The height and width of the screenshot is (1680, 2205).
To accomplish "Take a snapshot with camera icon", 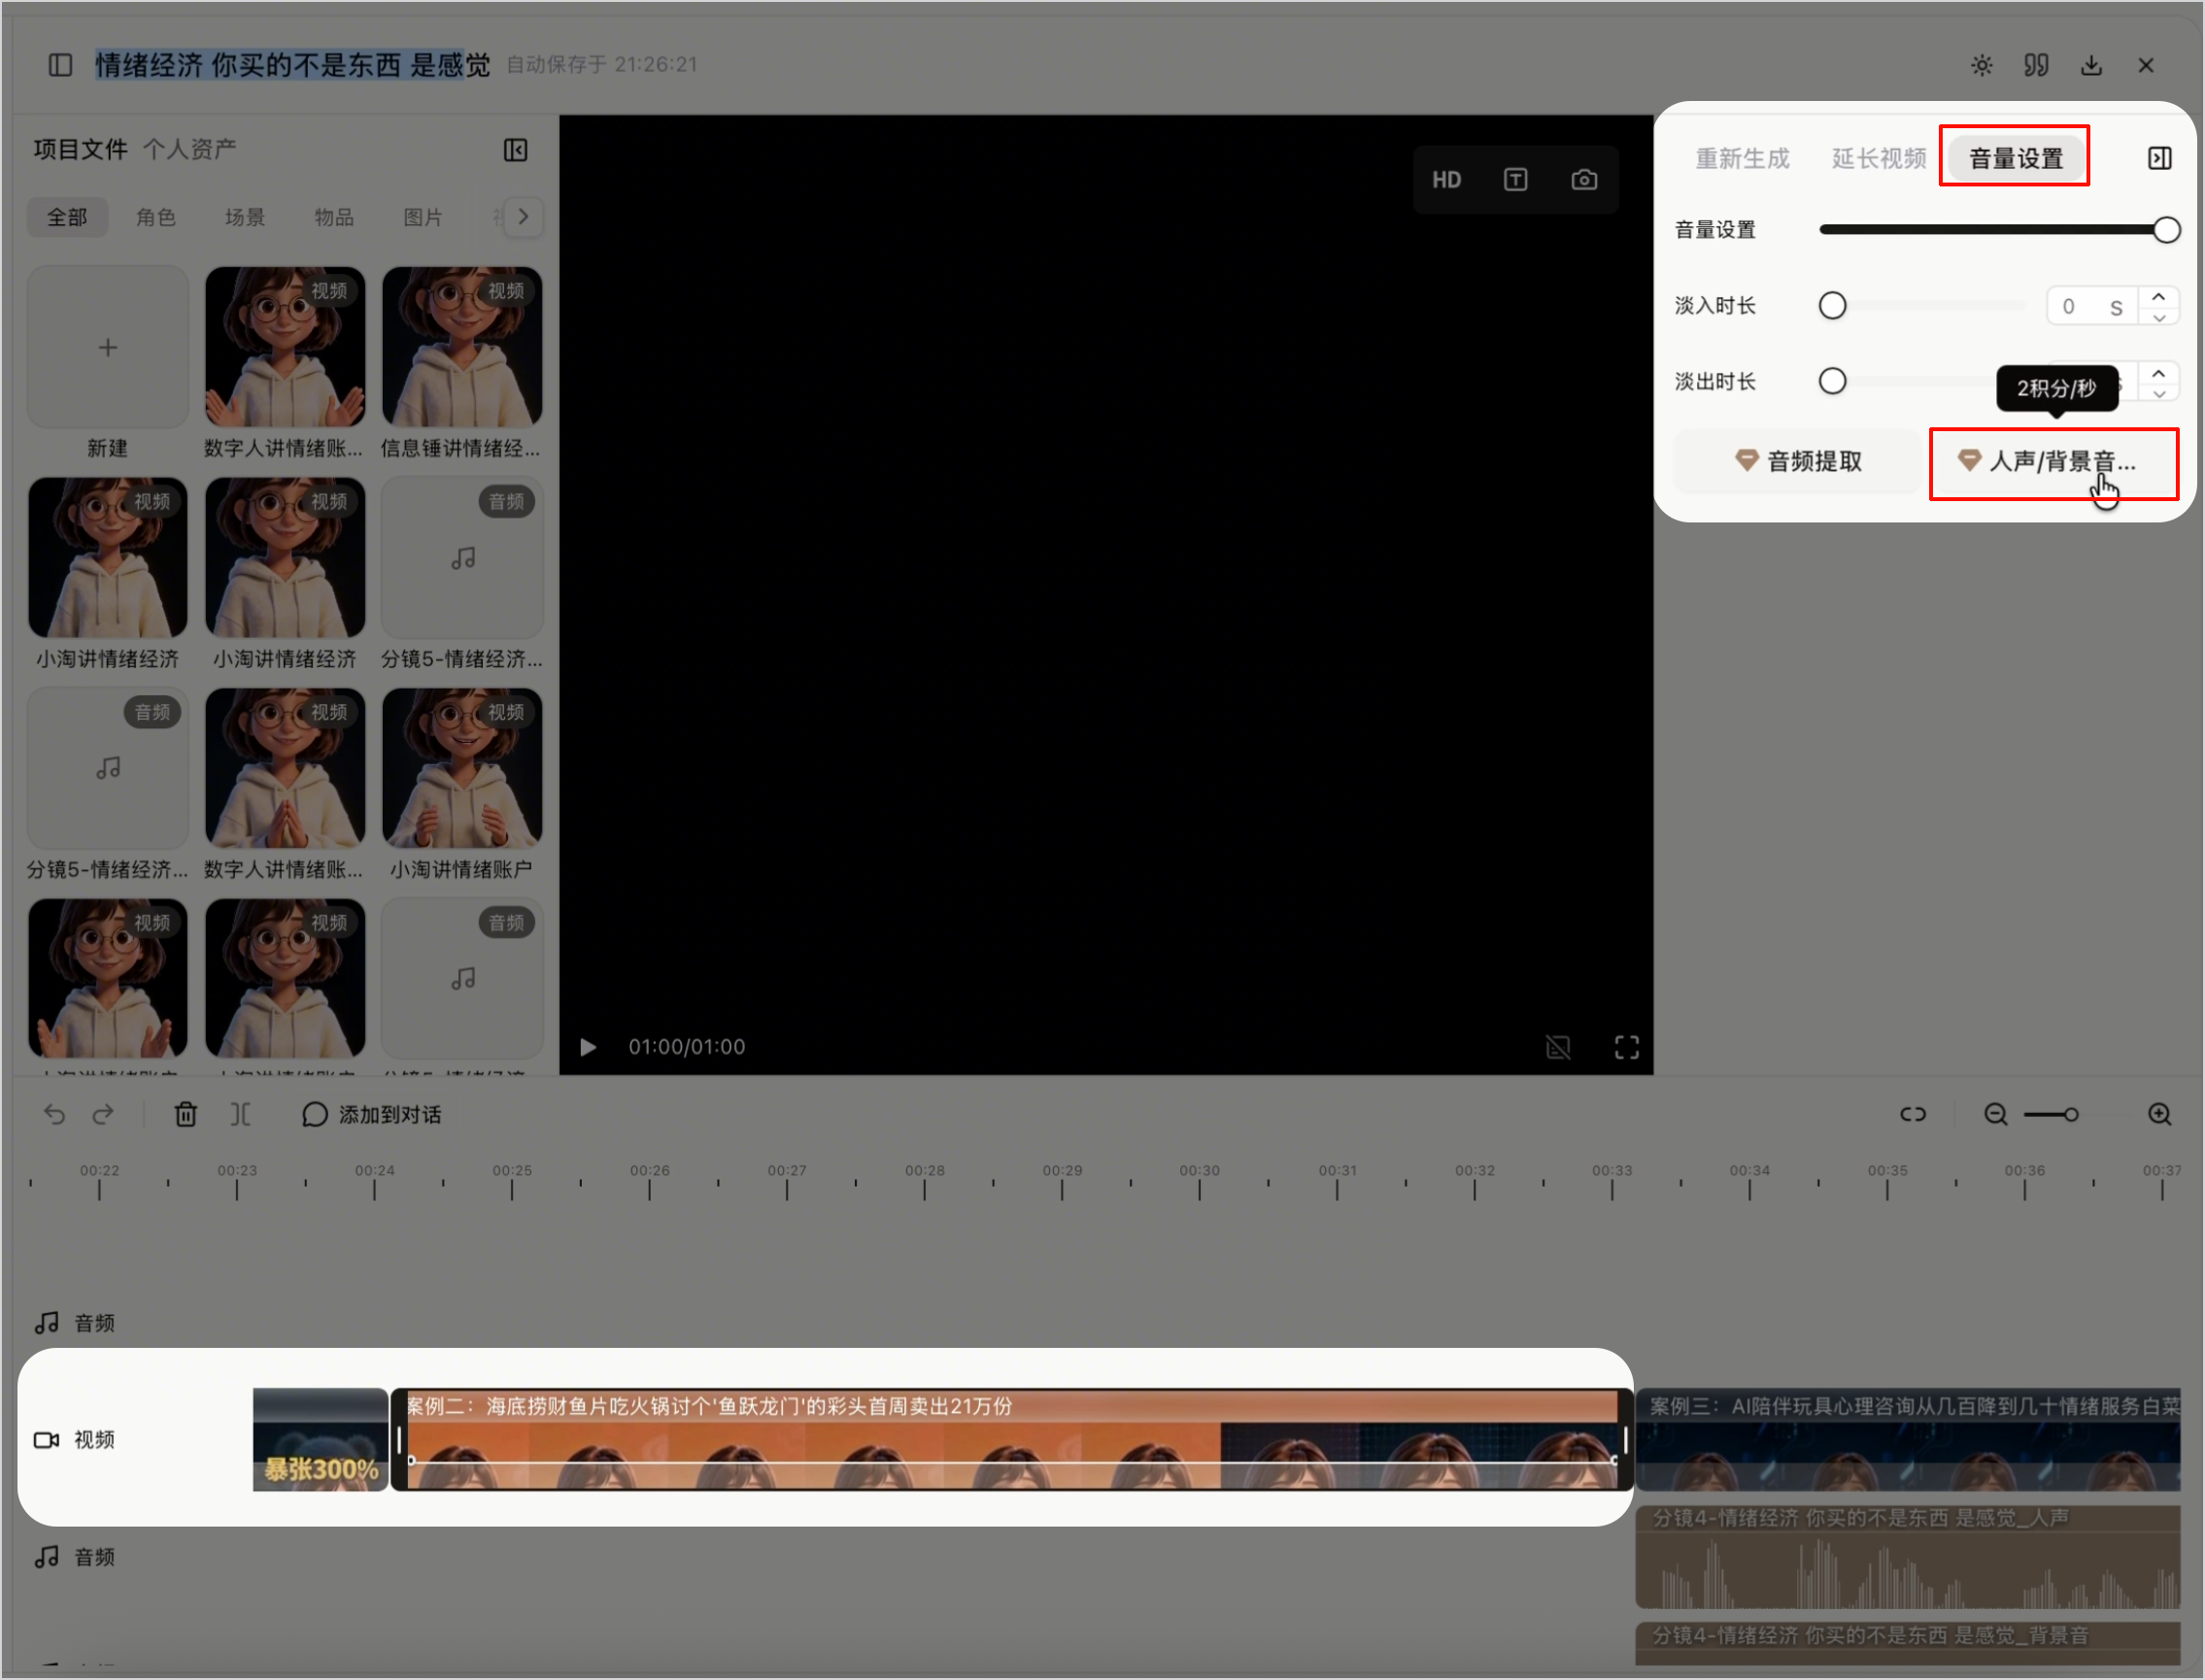I will point(1584,180).
